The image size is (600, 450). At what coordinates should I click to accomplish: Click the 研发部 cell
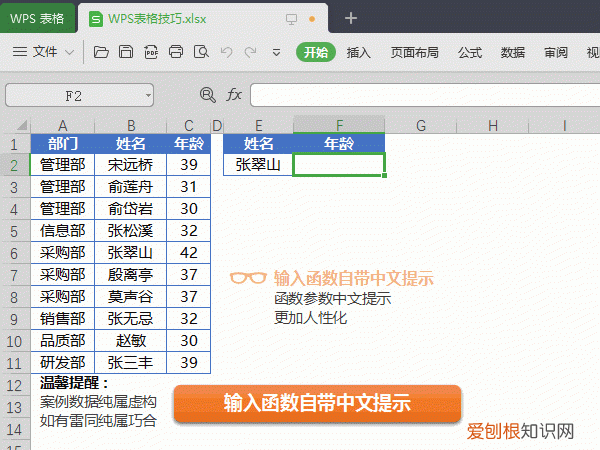(63, 363)
